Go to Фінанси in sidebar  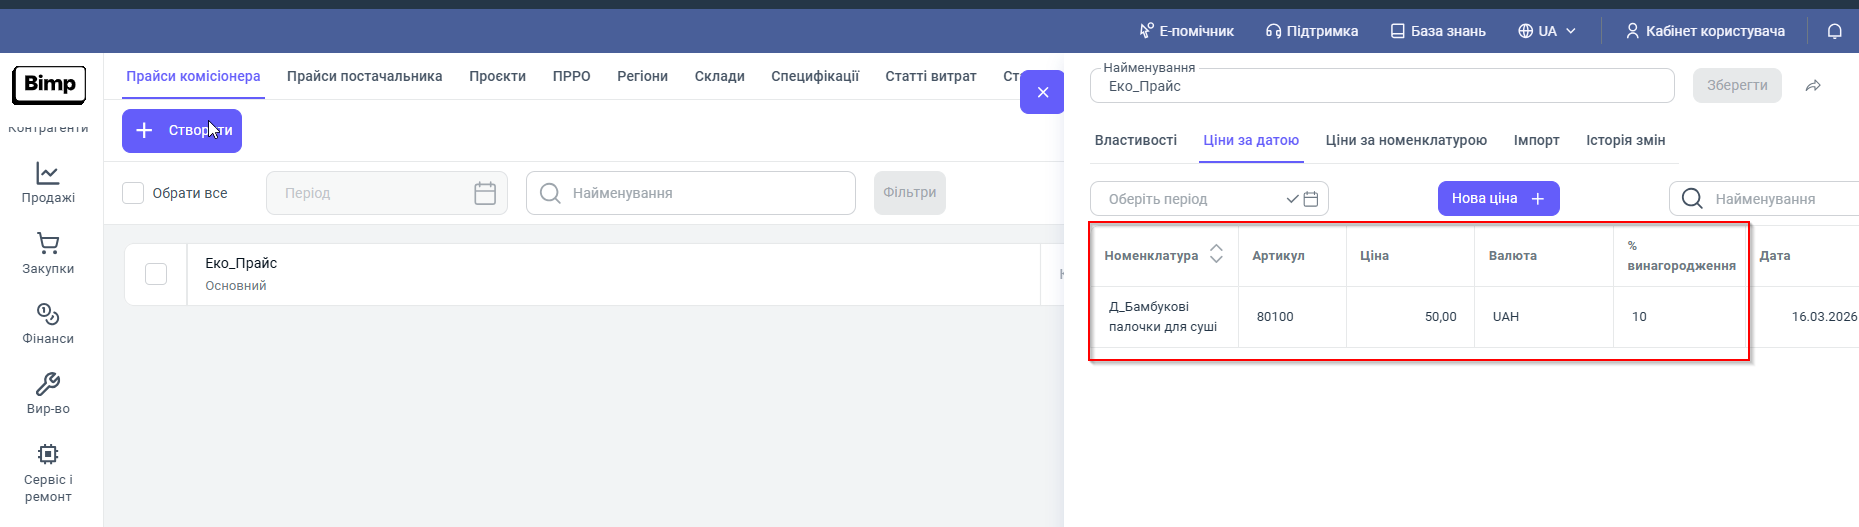tap(48, 324)
